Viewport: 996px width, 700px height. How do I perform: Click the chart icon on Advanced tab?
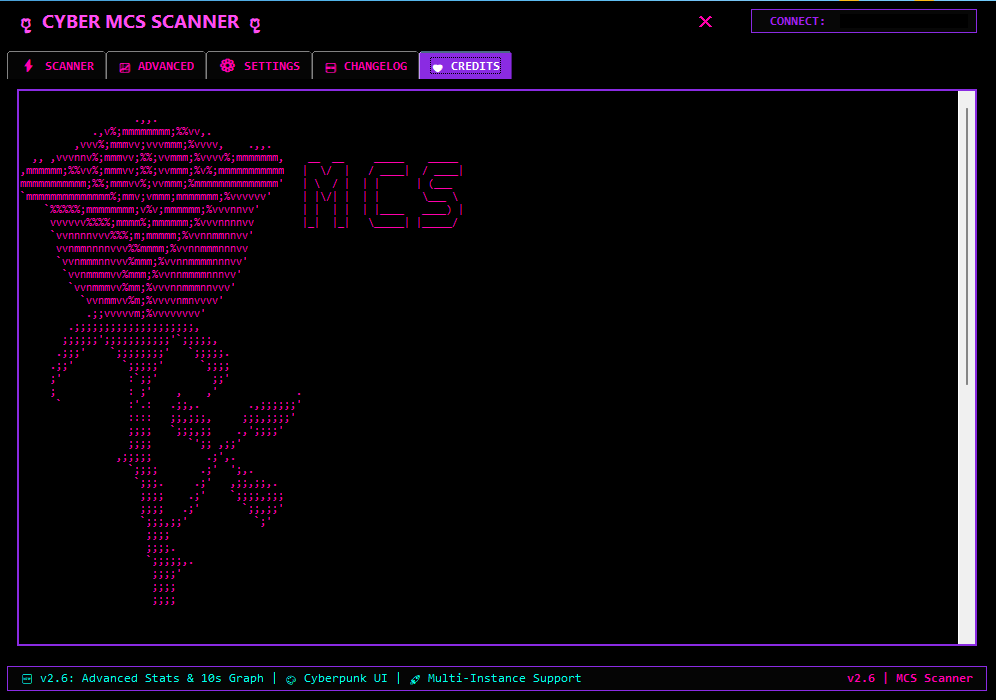pyautogui.click(x=125, y=67)
